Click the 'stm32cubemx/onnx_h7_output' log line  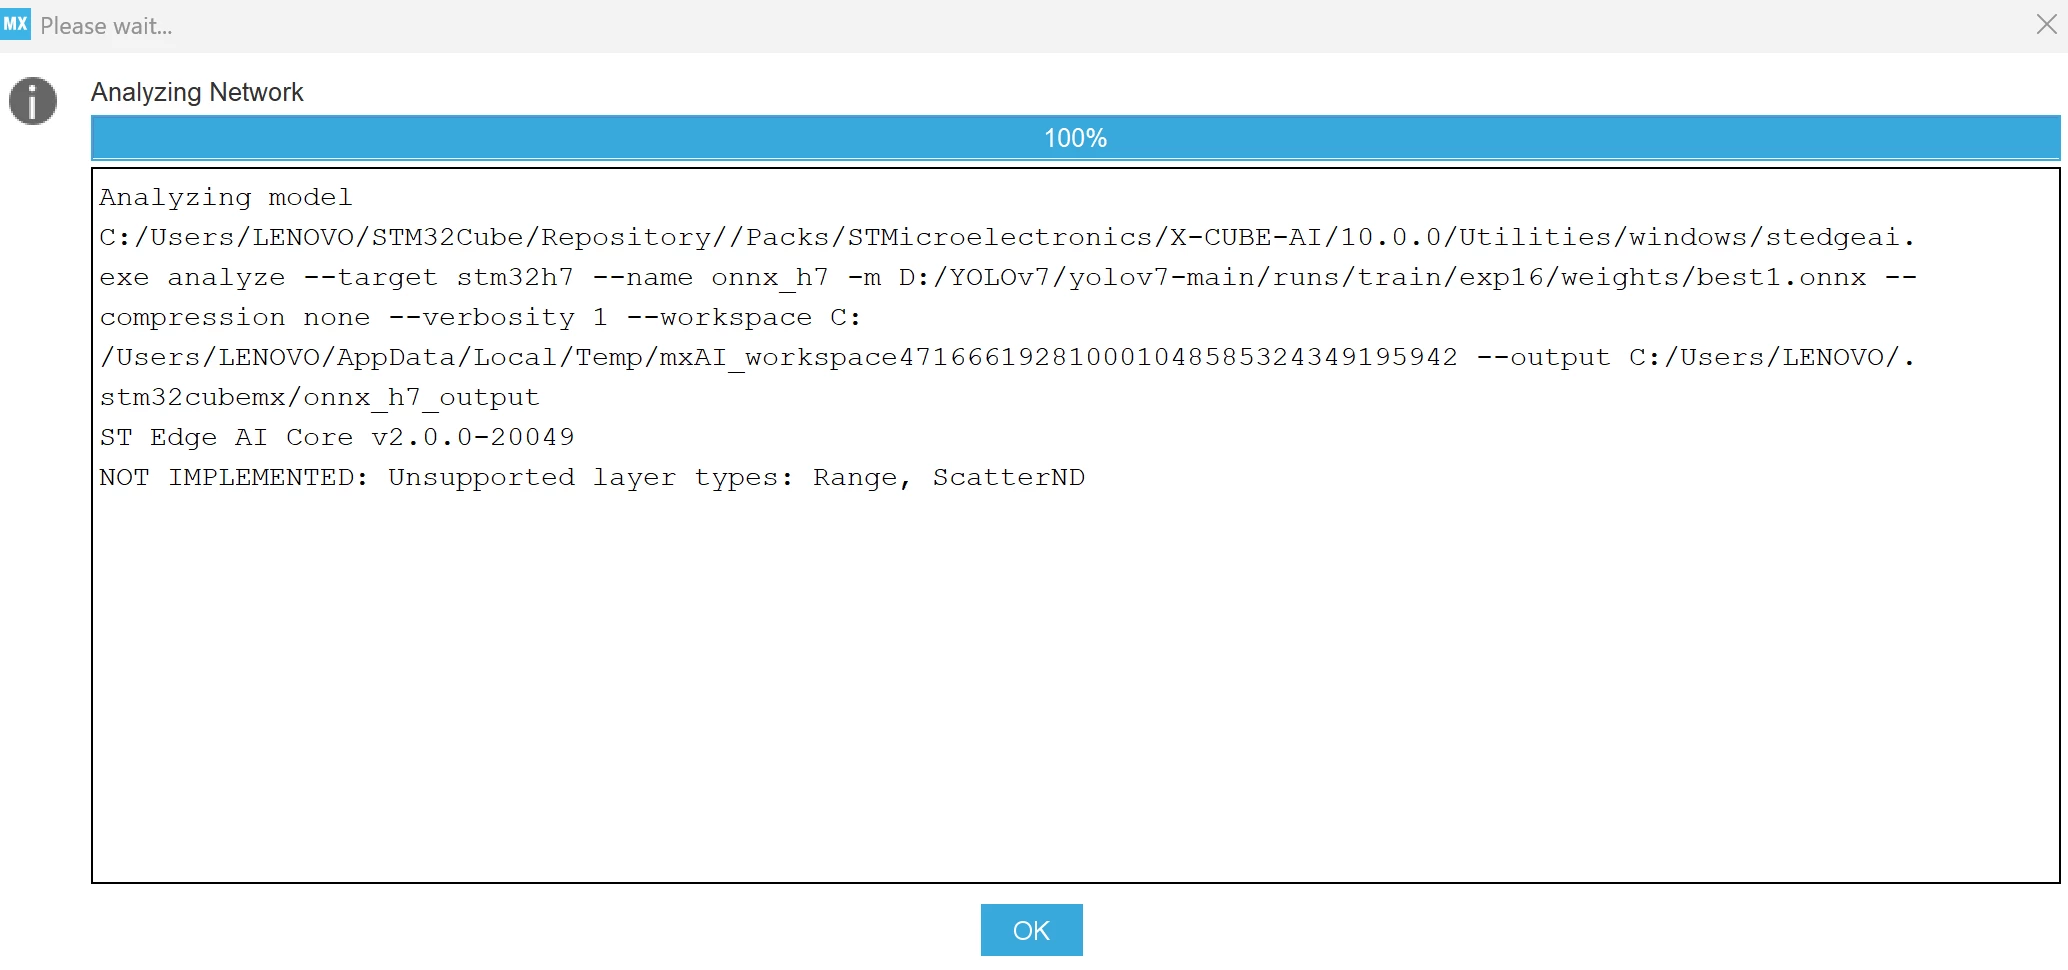click(320, 398)
